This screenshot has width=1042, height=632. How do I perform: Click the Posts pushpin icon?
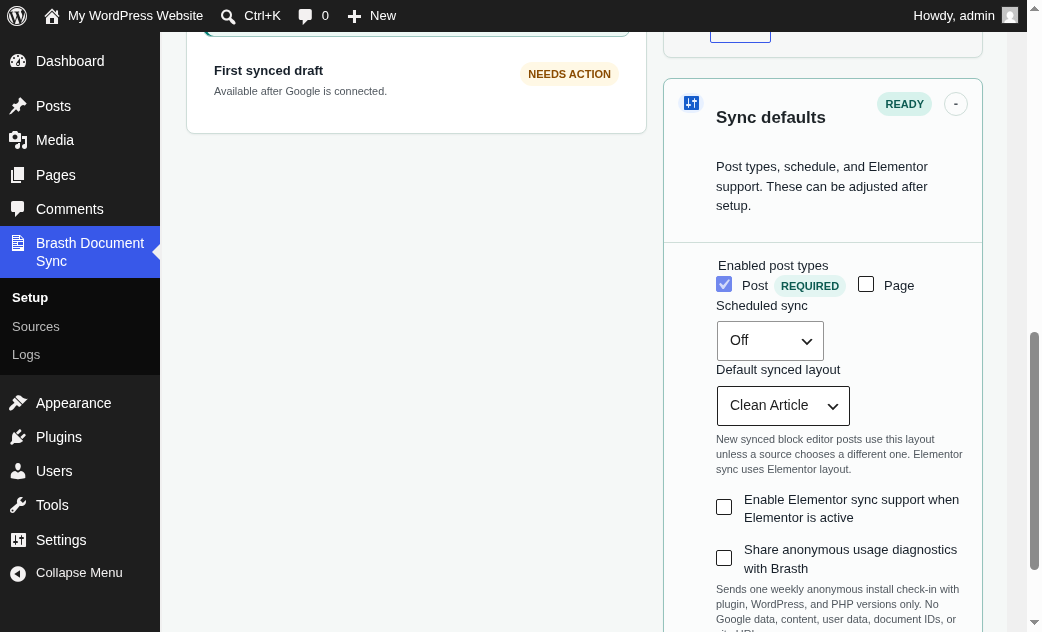click(x=18, y=106)
